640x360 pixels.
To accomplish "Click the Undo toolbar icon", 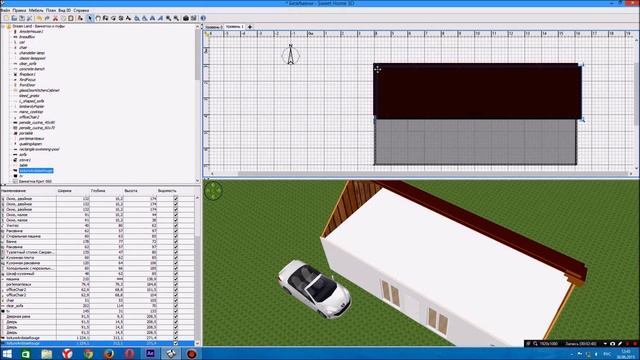I will click(39, 18).
